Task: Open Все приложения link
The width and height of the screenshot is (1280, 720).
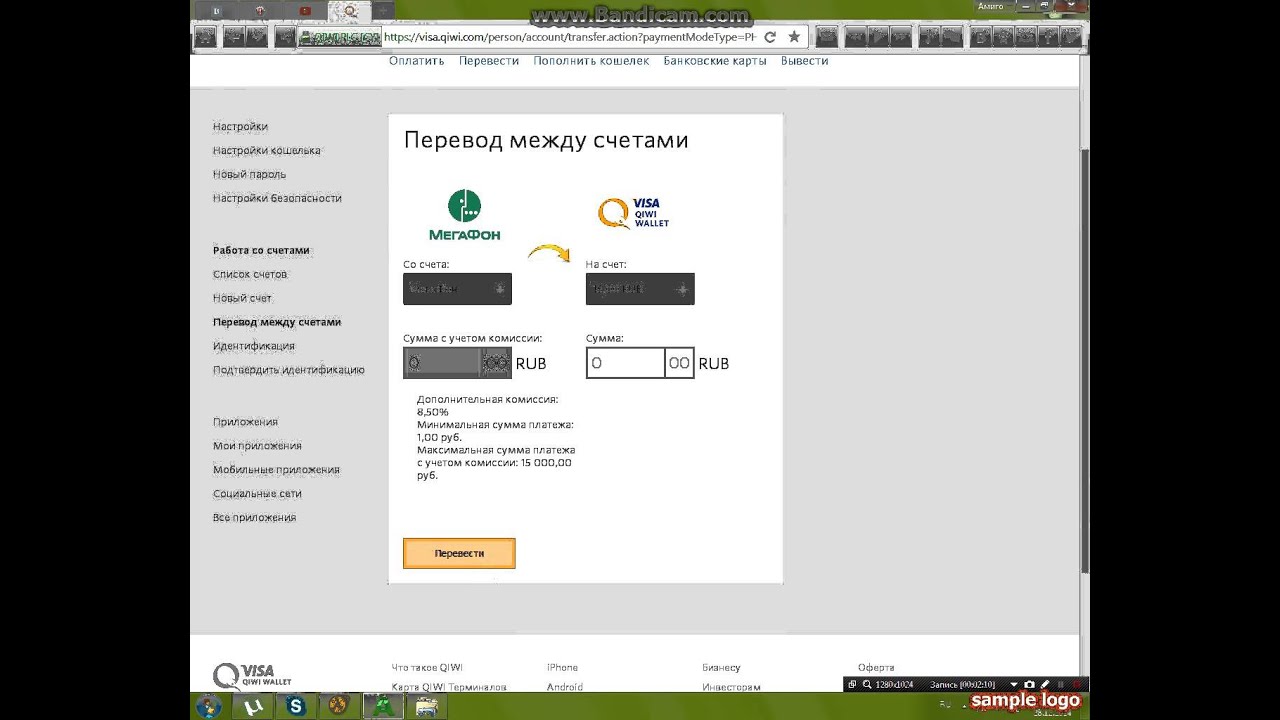Action: click(x=254, y=519)
